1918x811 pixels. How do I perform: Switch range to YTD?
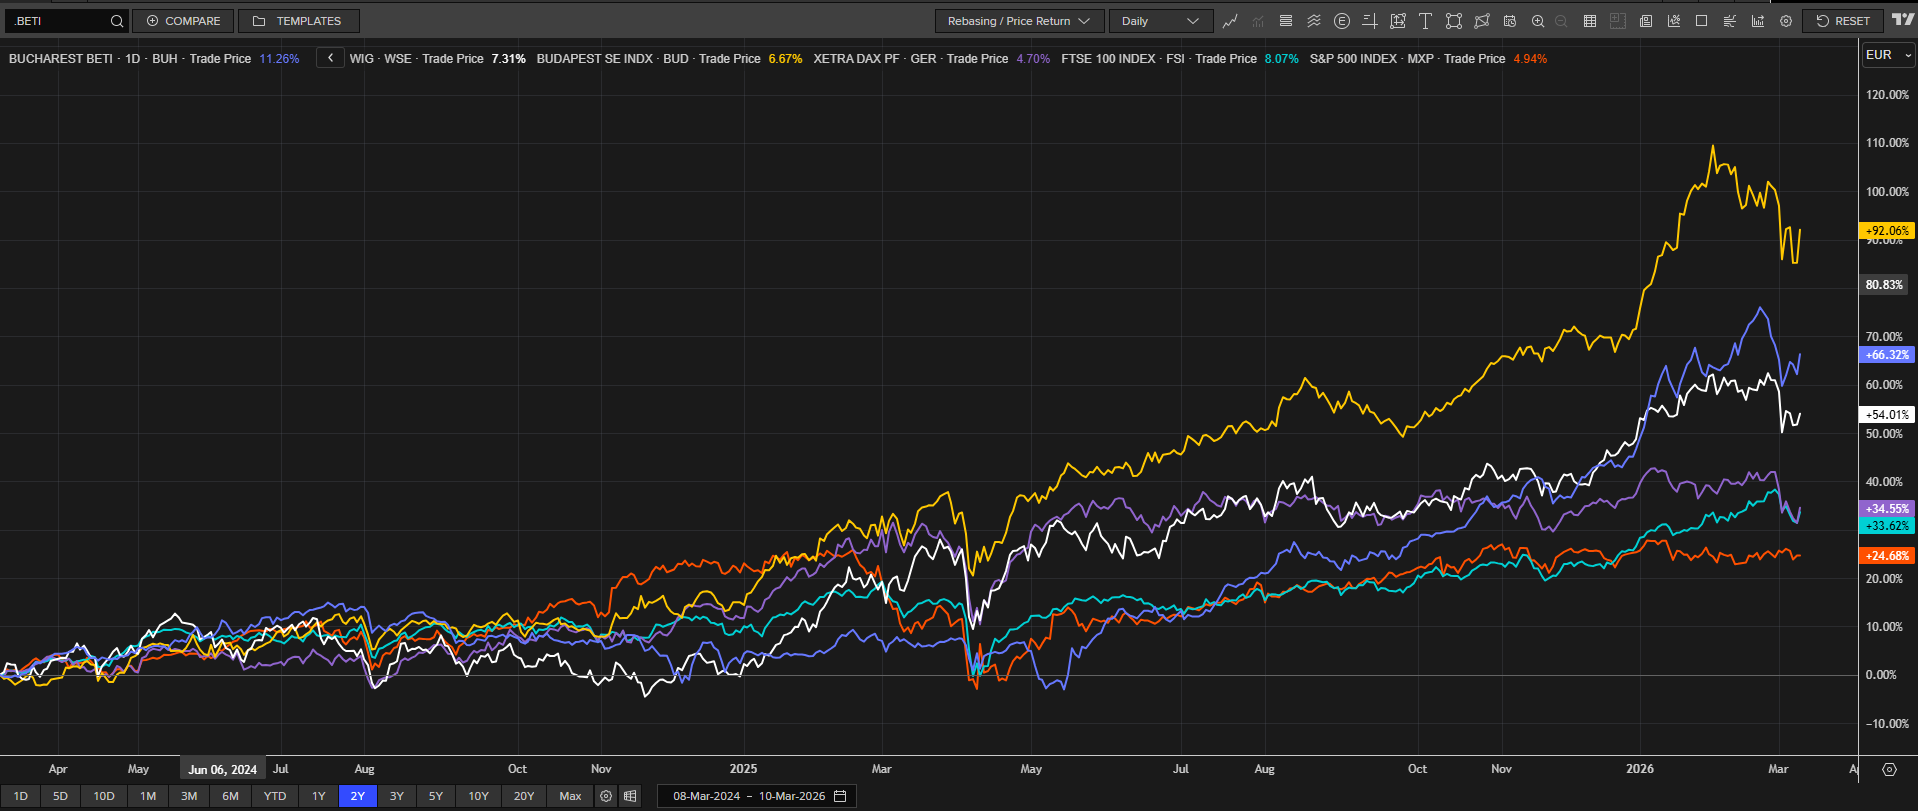pos(275,796)
